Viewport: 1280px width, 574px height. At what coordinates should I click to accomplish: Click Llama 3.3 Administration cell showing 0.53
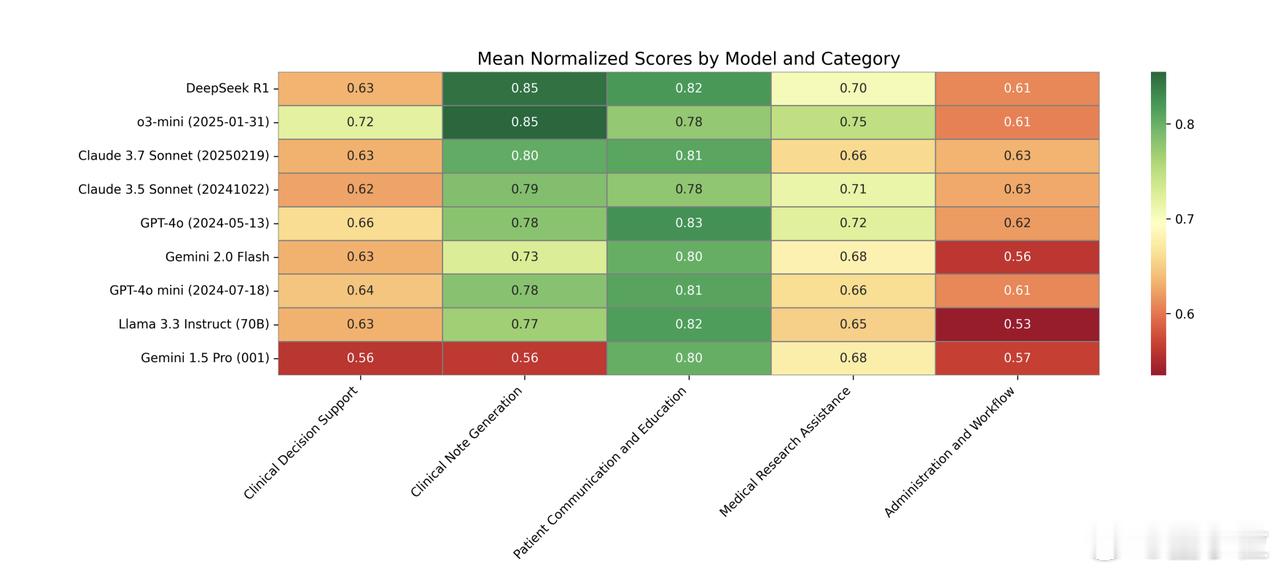tap(1017, 324)
